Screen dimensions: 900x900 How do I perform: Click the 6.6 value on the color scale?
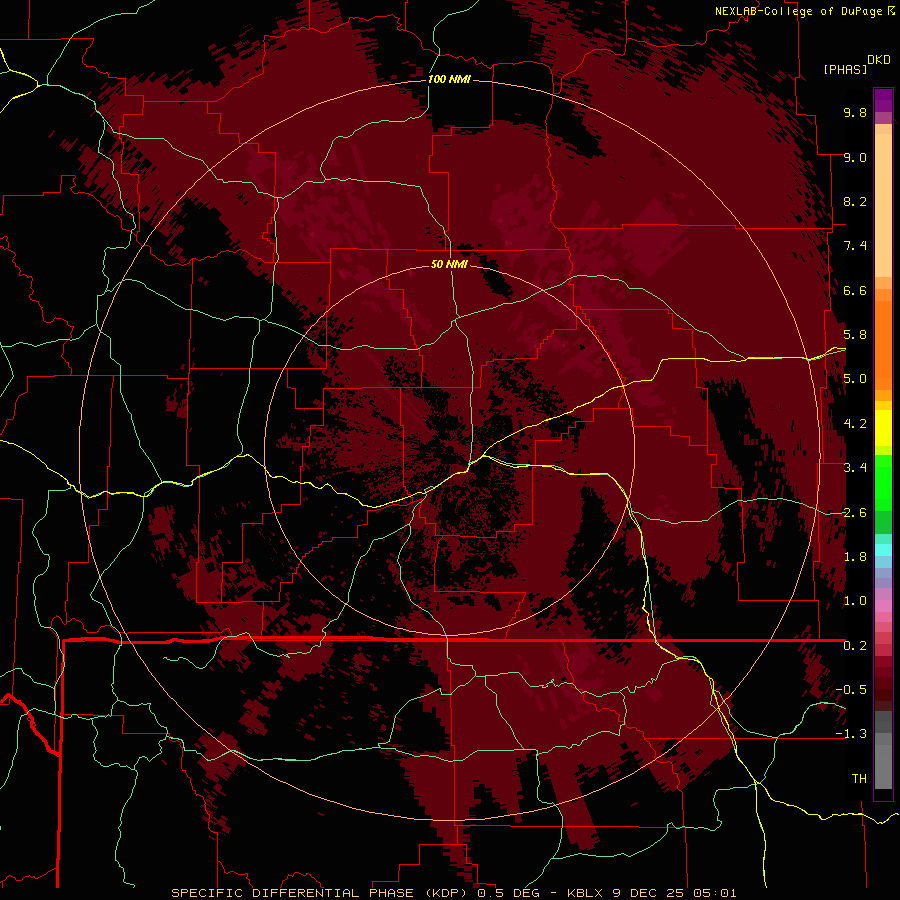pos(855,290)
